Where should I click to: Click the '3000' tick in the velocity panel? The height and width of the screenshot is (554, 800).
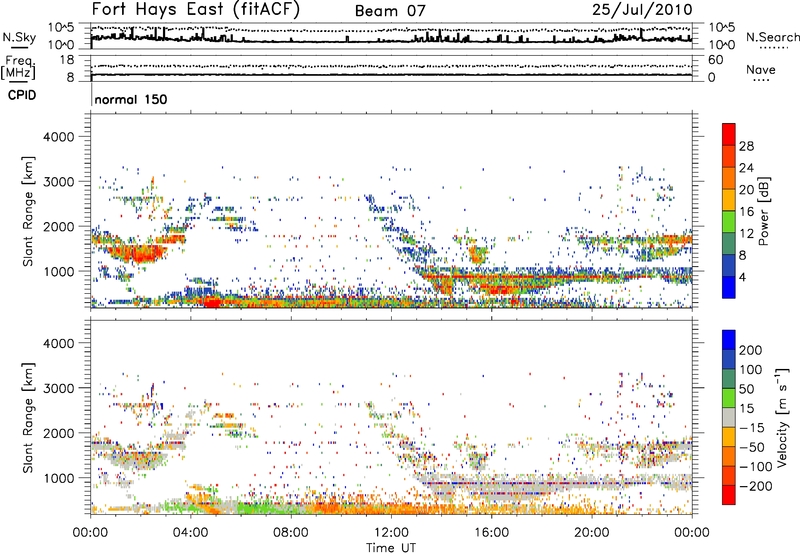(59, 388)
